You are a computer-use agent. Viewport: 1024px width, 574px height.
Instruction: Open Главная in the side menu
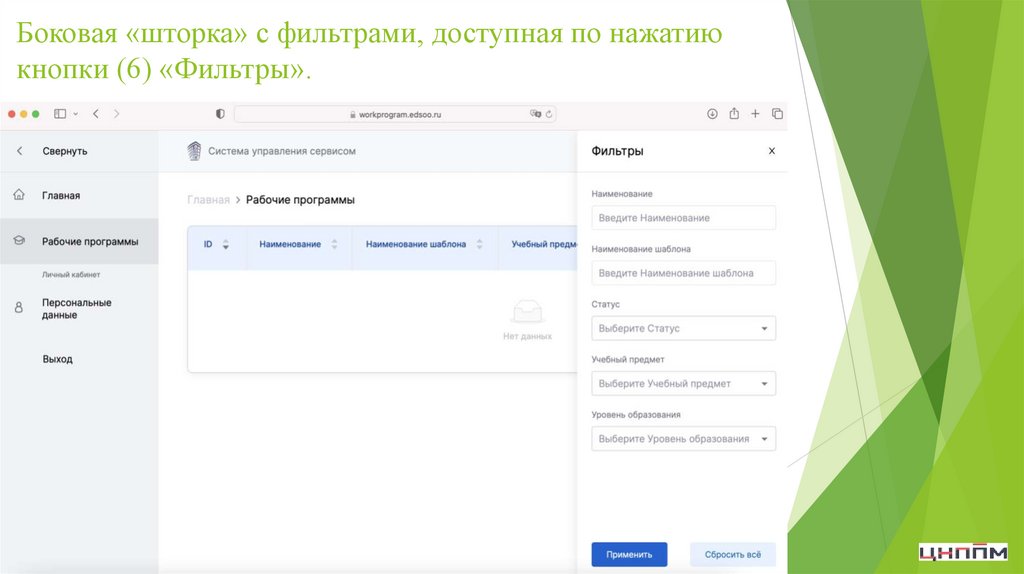click(61, 195)
